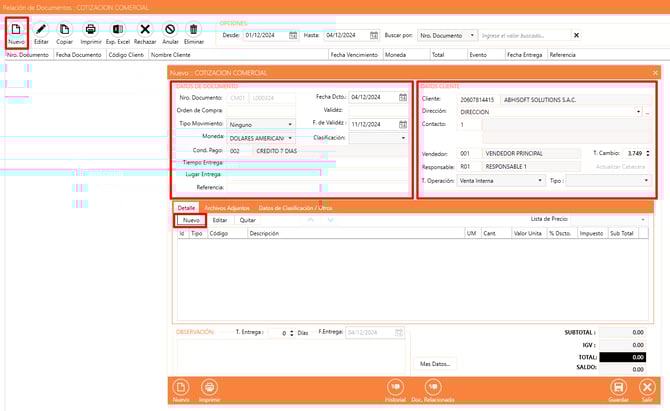
Task: Click Sub Total column header in detail grid
Action: [623, 233]
